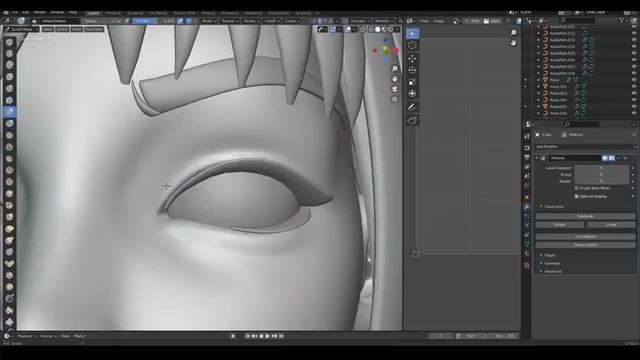Click the Level Viewport value field
Image resolution: width=640 pixels, height=360 pixels.
click(601, 168)
